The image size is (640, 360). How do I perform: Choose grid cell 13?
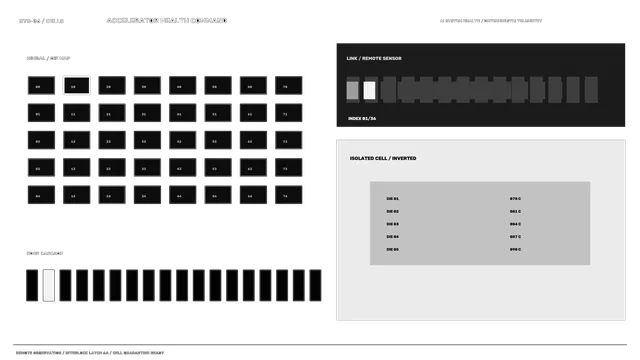click(x=77, y=168)
